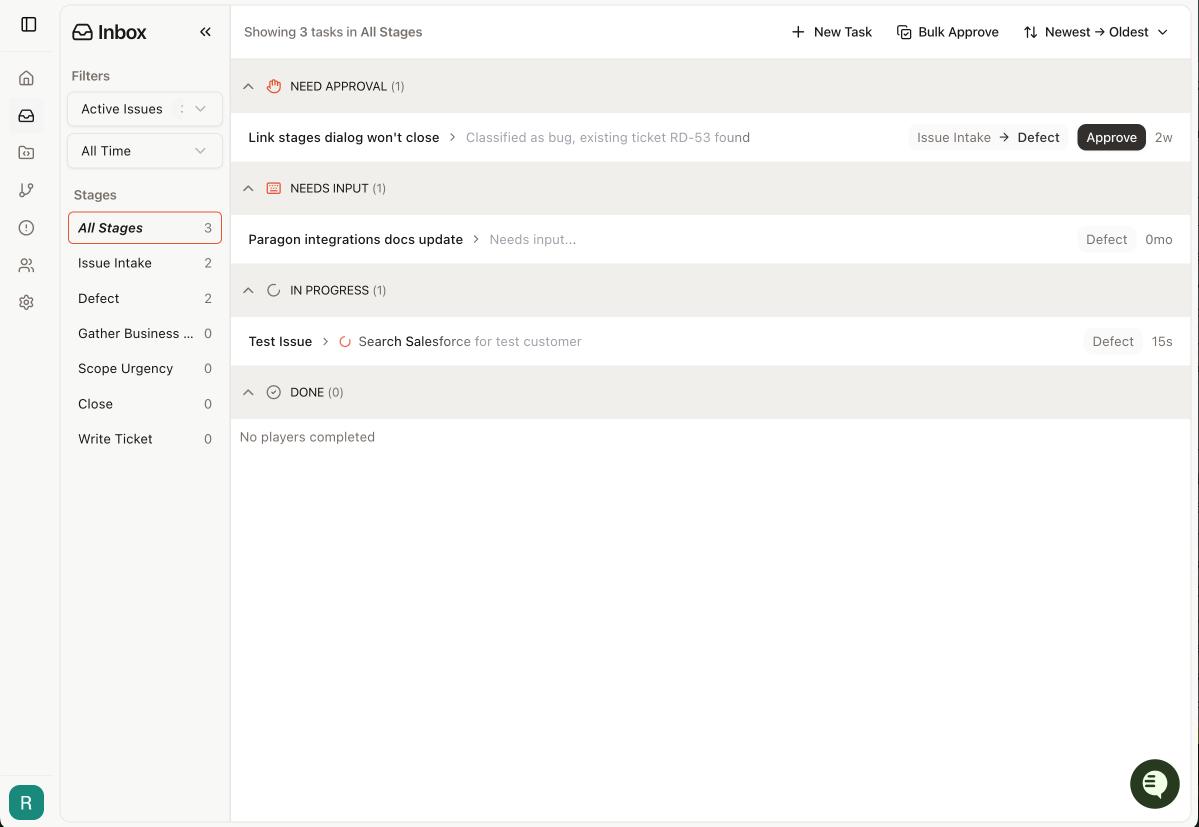Open the All Time filter dropdown
Viewport: 1199px width, 827px height.
point(144,150)
